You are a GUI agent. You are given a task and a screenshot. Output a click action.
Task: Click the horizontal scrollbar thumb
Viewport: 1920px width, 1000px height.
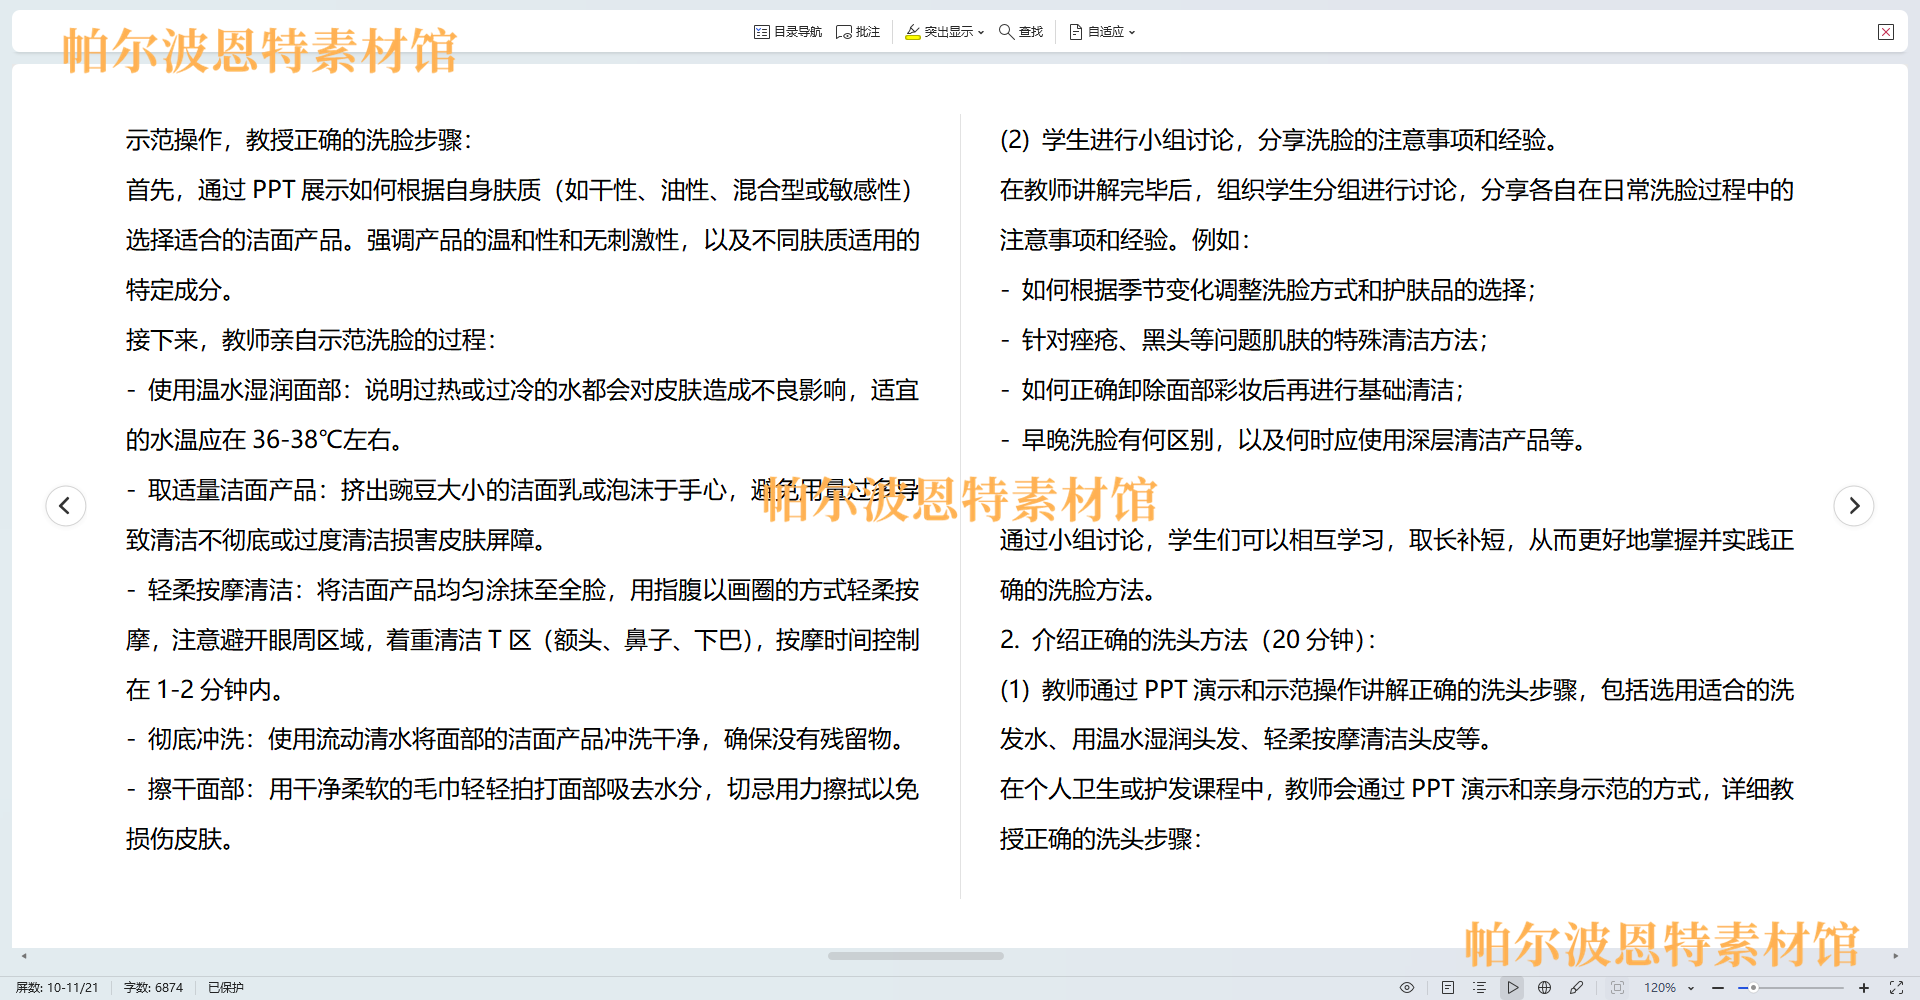pyautogui.click(x=915, y=956)
